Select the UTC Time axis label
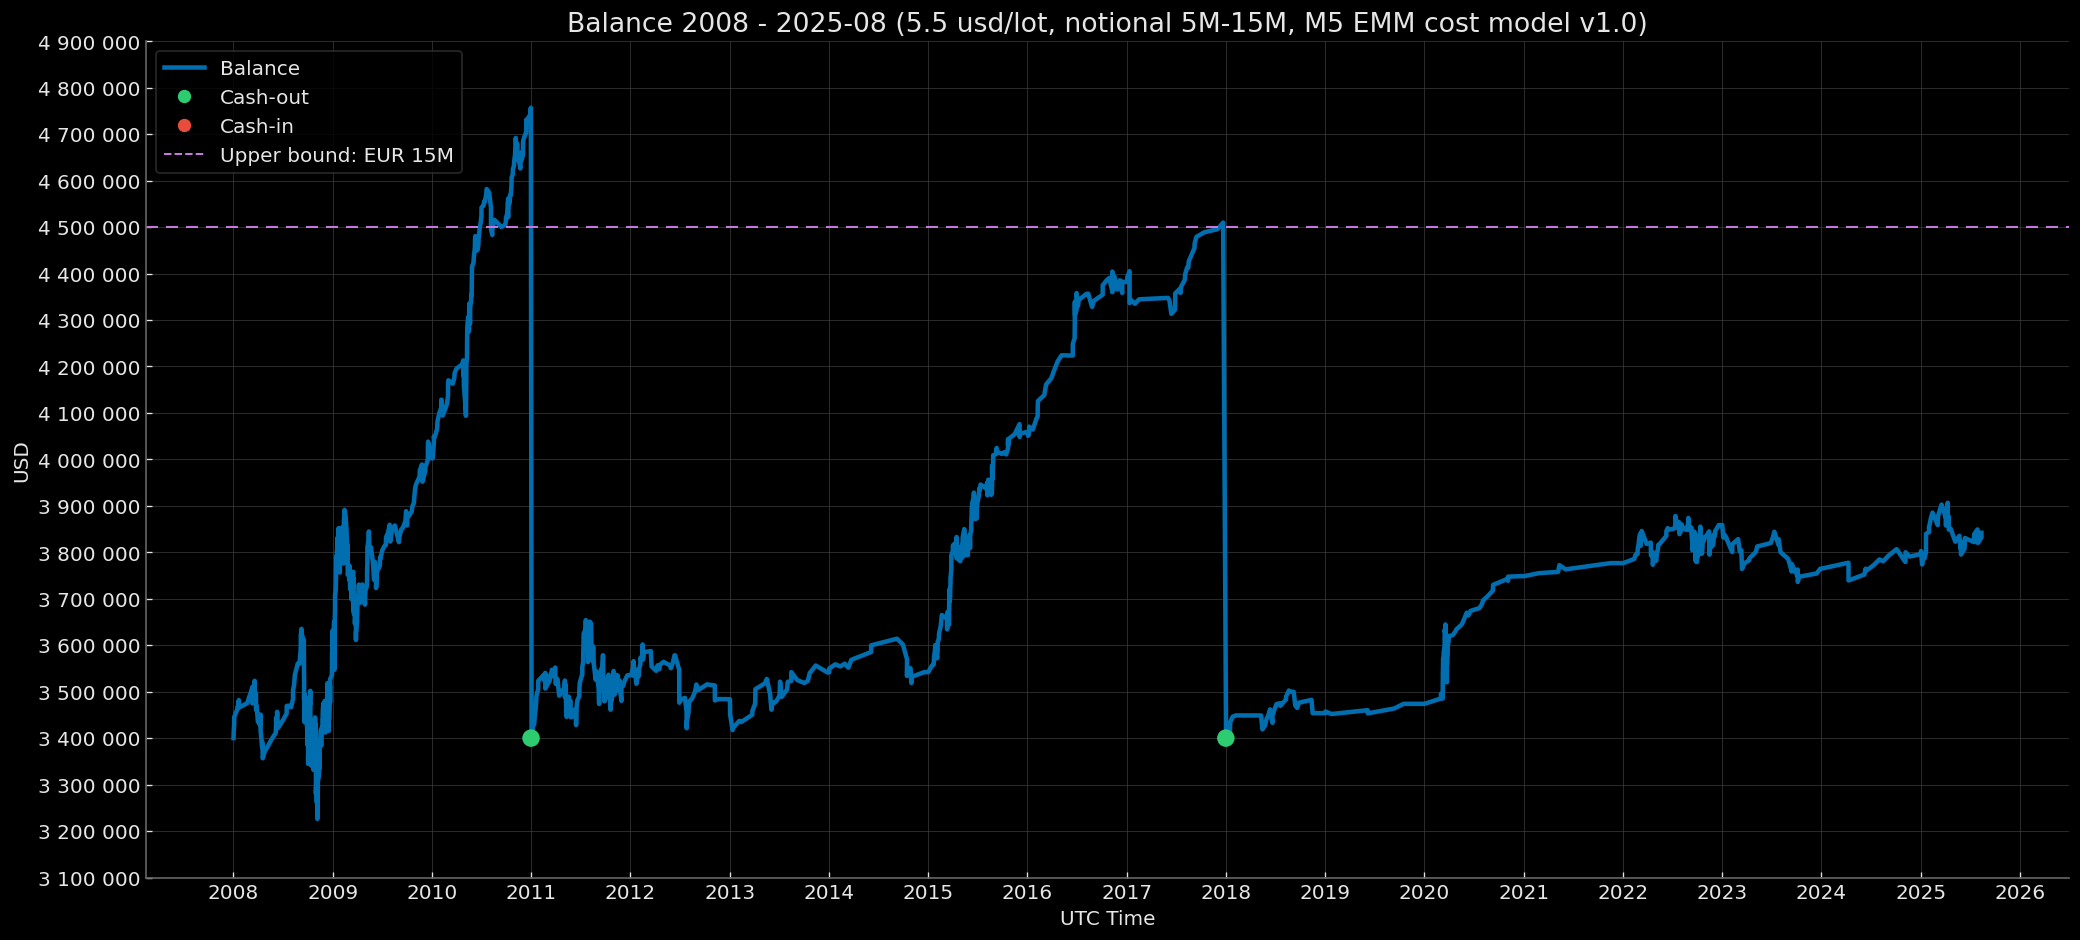The image size is (2080, 940). tap(1106, 918)
